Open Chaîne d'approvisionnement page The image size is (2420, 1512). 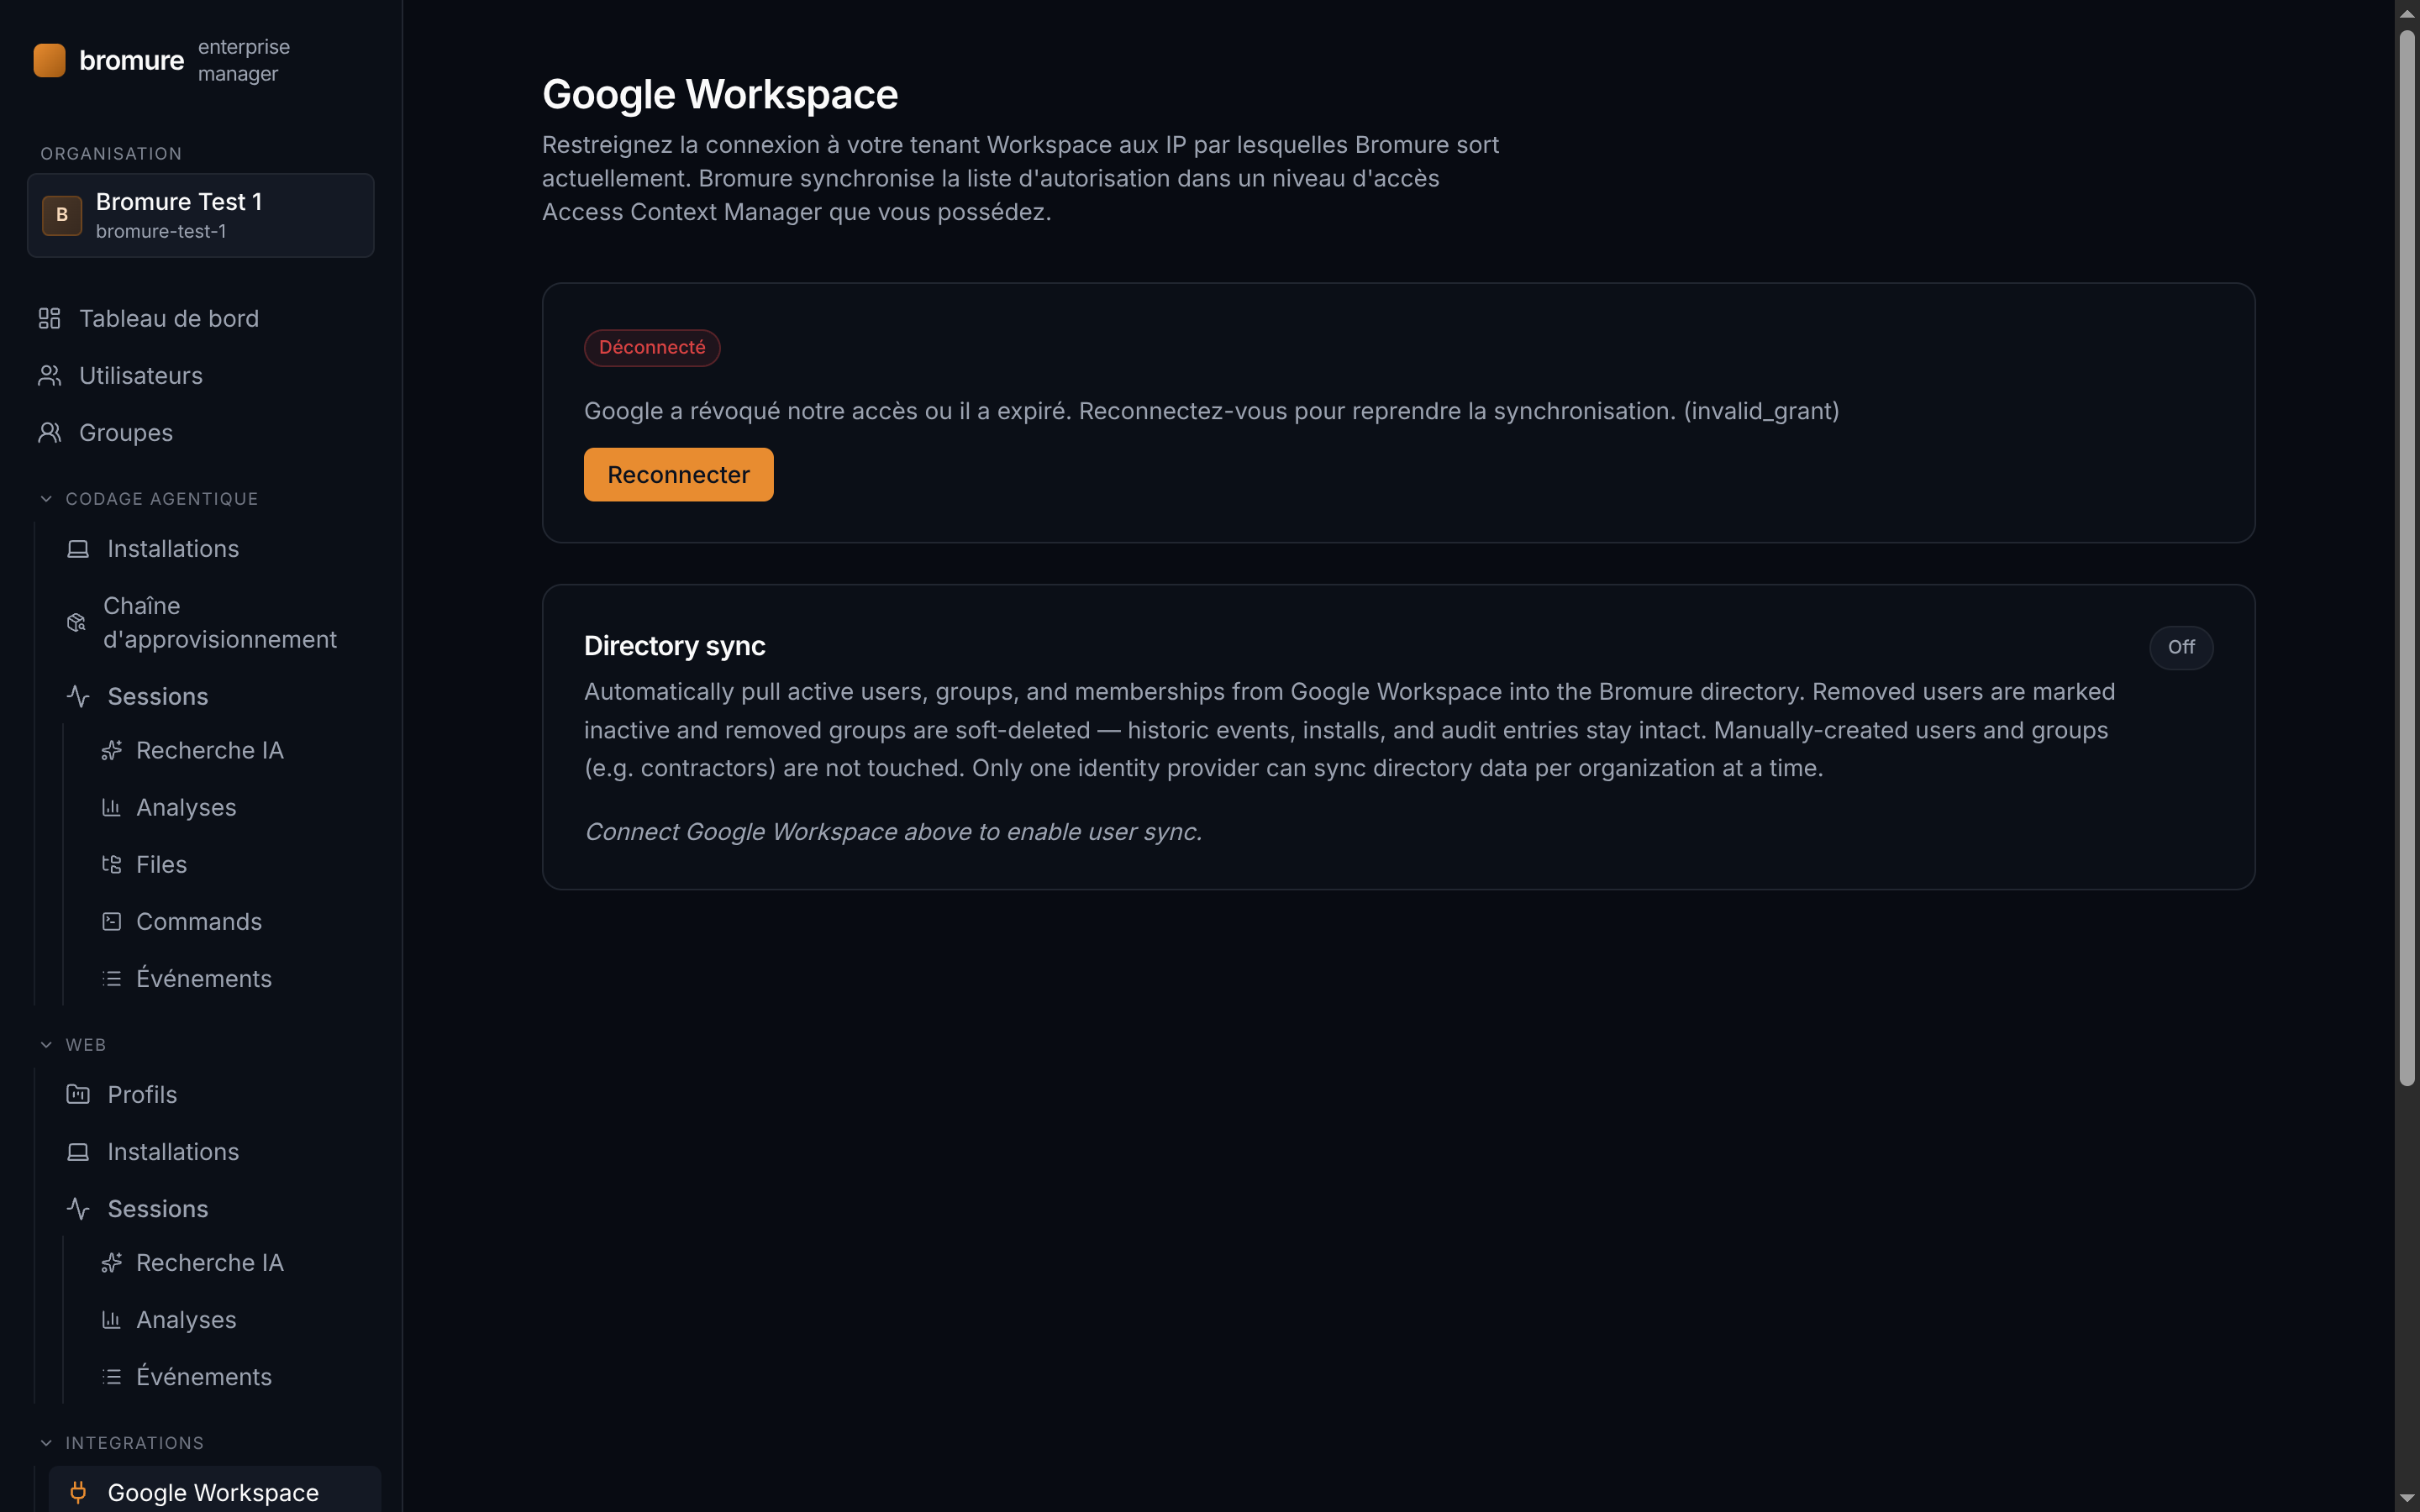[220, 622]
